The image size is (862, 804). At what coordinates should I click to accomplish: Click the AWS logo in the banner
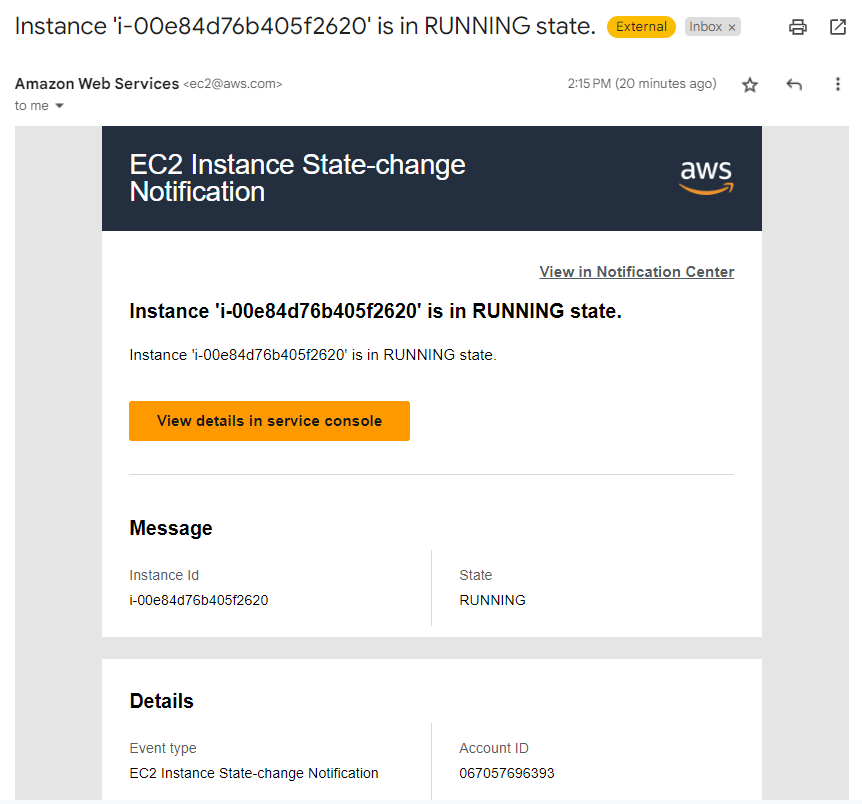pyautogui.click(x=706, y=176)
